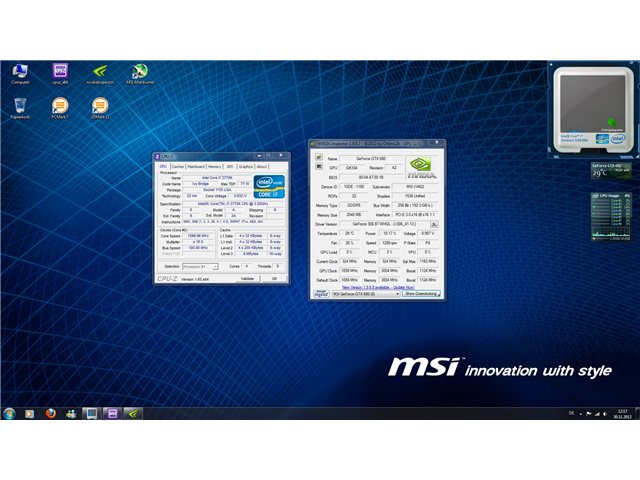Click the Core Speed value in CPU-Z
640x480 pixels.
point(198,236)
